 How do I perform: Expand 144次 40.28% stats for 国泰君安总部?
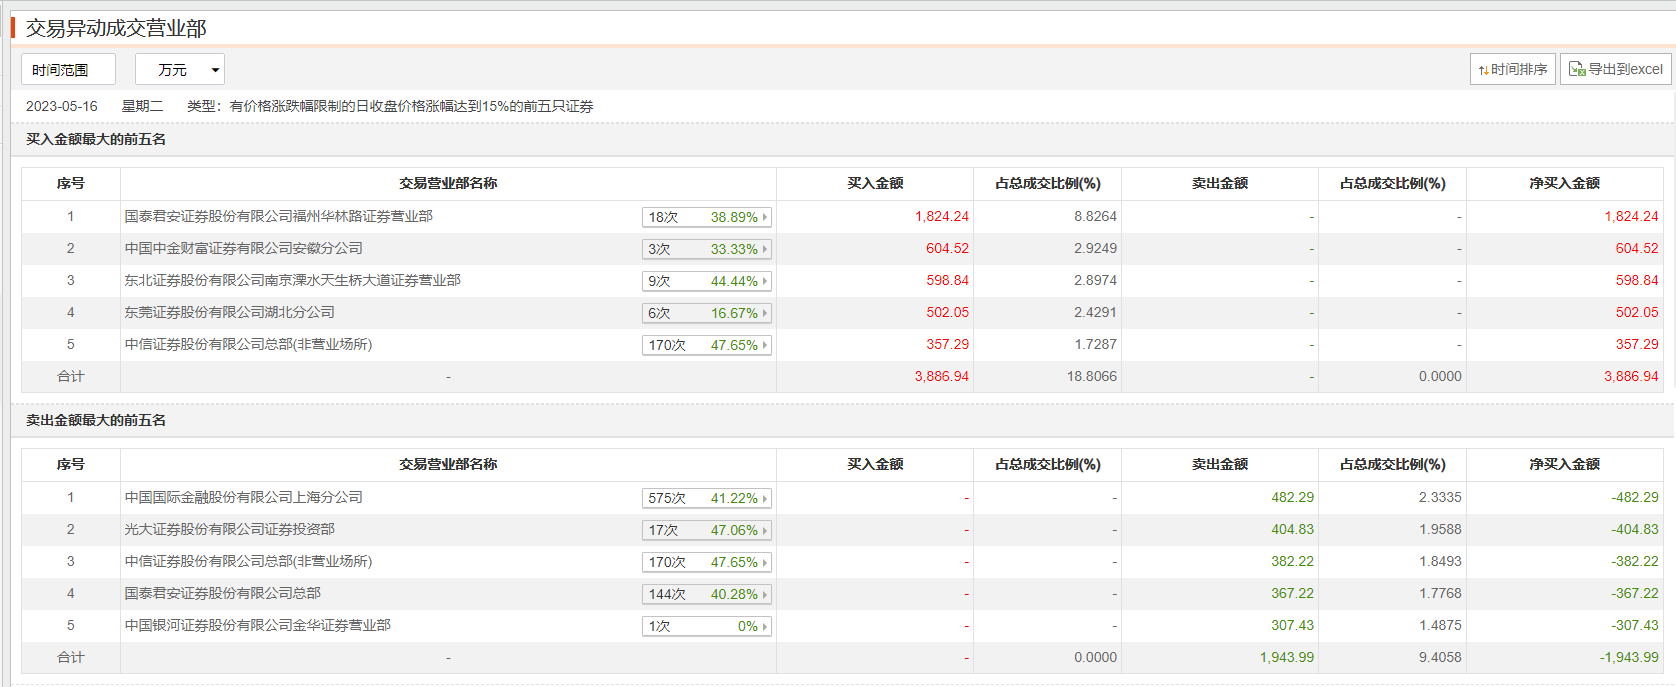706,594
